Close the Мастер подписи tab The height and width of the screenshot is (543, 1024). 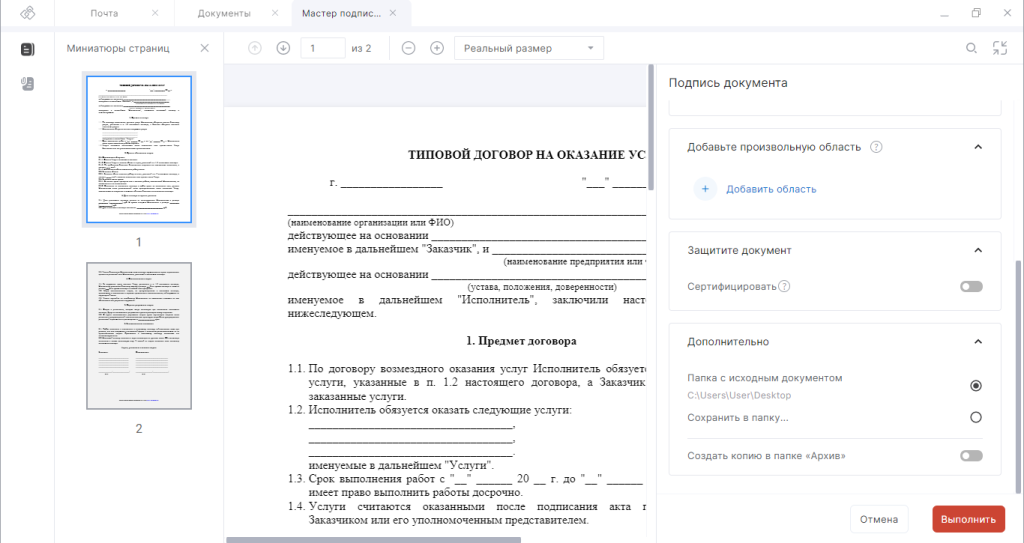[392, 13]
